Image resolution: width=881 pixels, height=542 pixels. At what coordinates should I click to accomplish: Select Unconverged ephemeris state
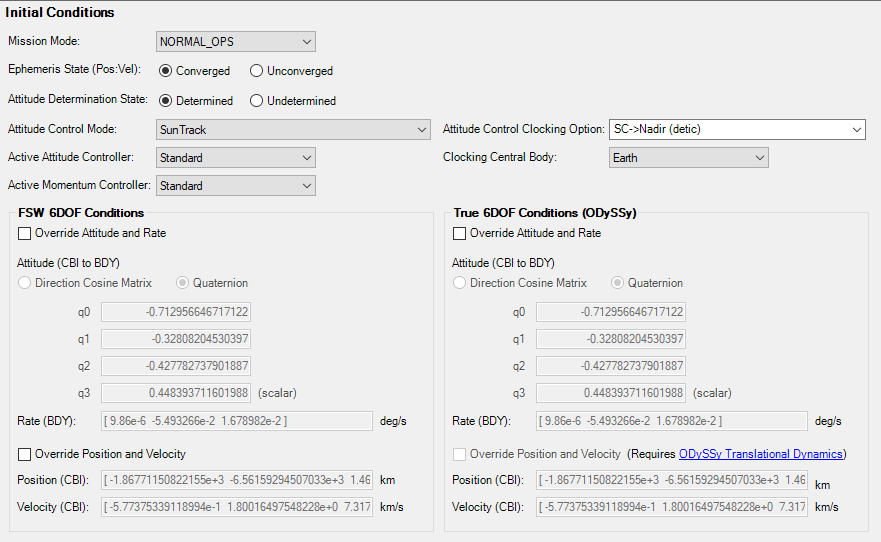[x=257, y=71]
